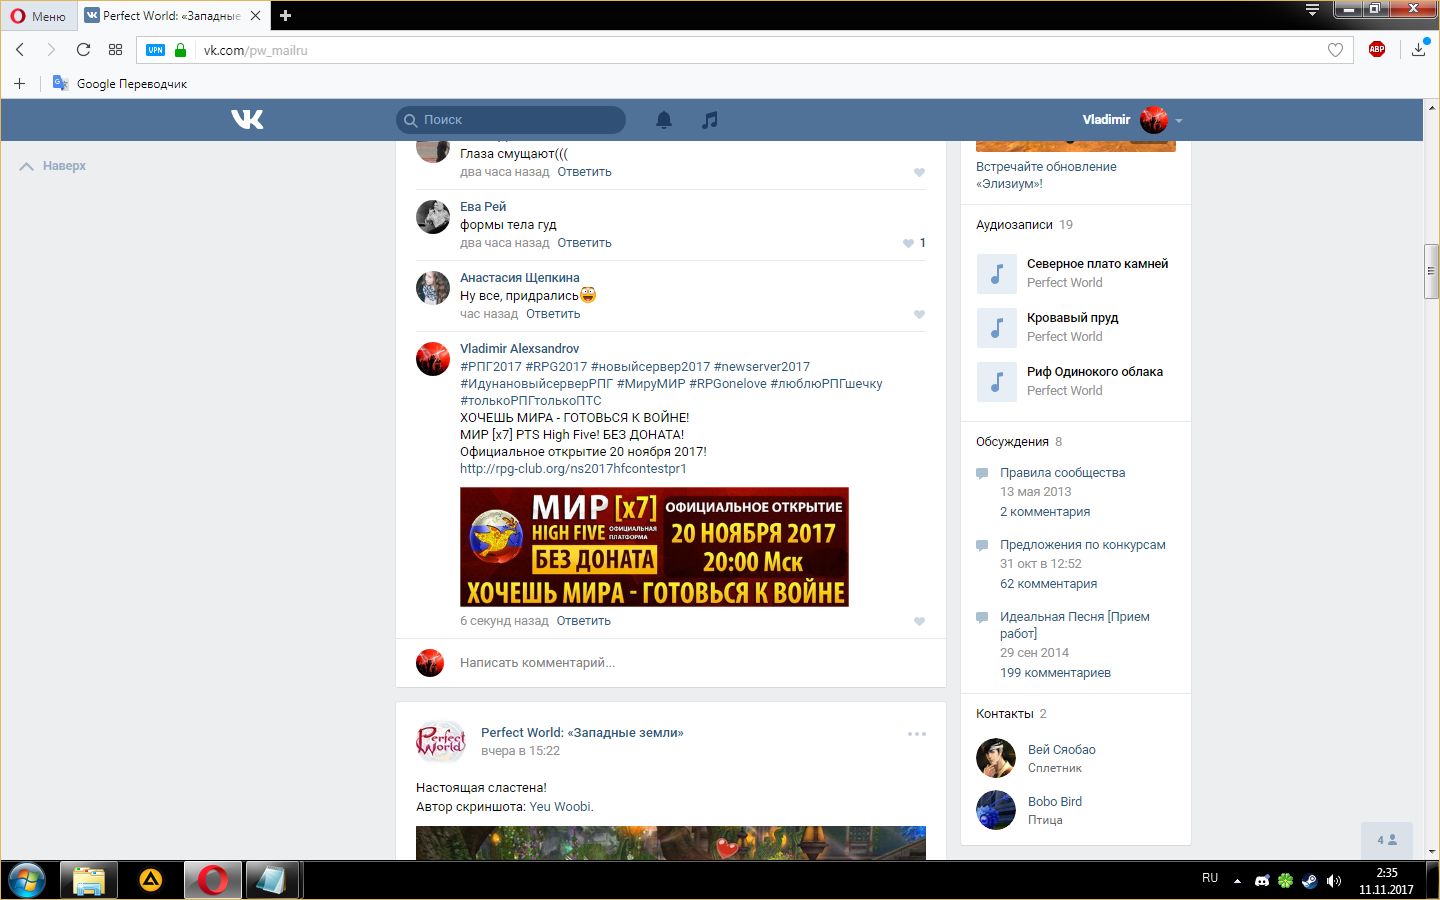Open the music player note icon

pos(709,120)
